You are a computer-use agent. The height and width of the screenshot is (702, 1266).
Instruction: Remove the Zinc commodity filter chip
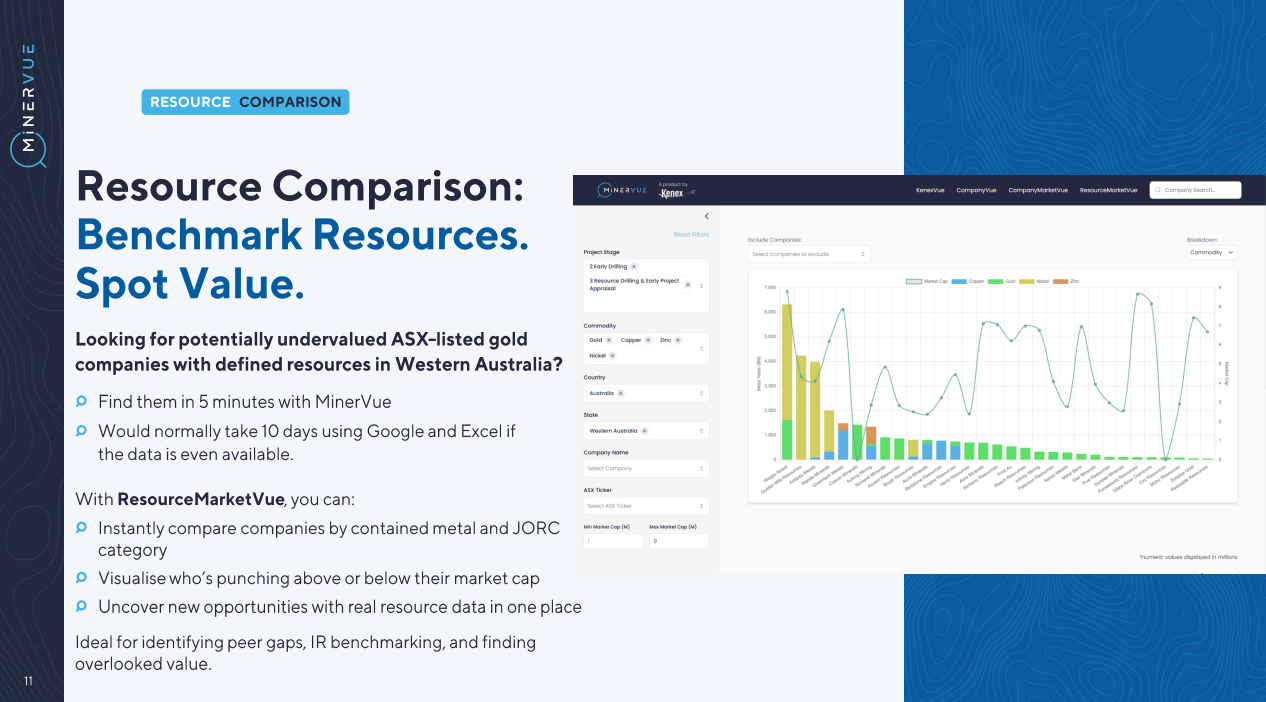pos(679,341)
